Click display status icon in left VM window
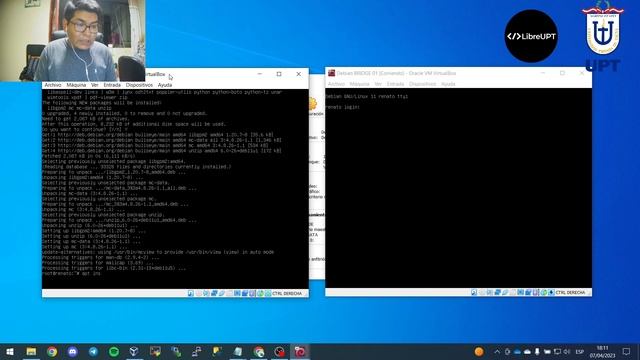The height and width of the screenshot is (360, 640). coord(237,293)
